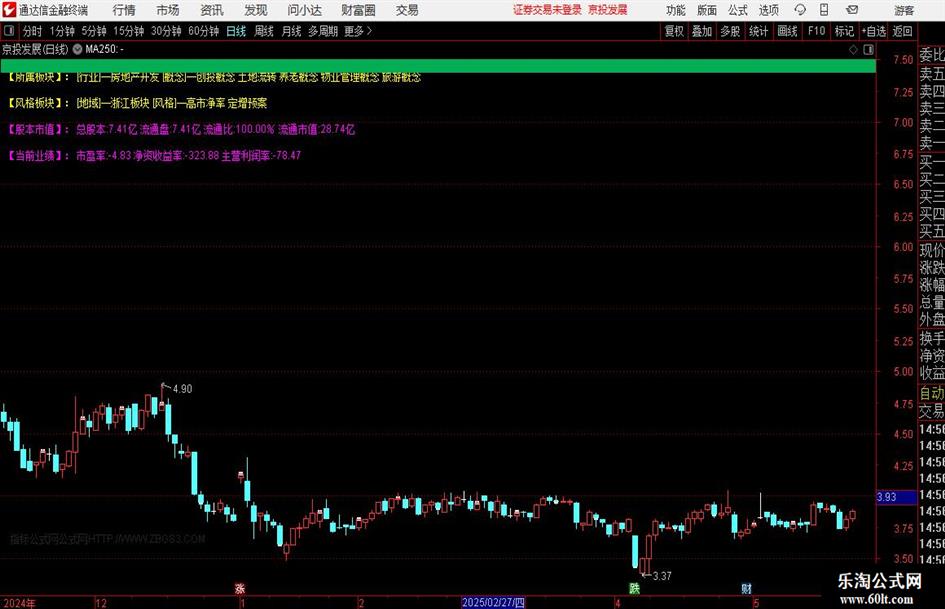The image size is (945, 609).
Task: Click the 委比 label in side panel
Action: [932, 55]
